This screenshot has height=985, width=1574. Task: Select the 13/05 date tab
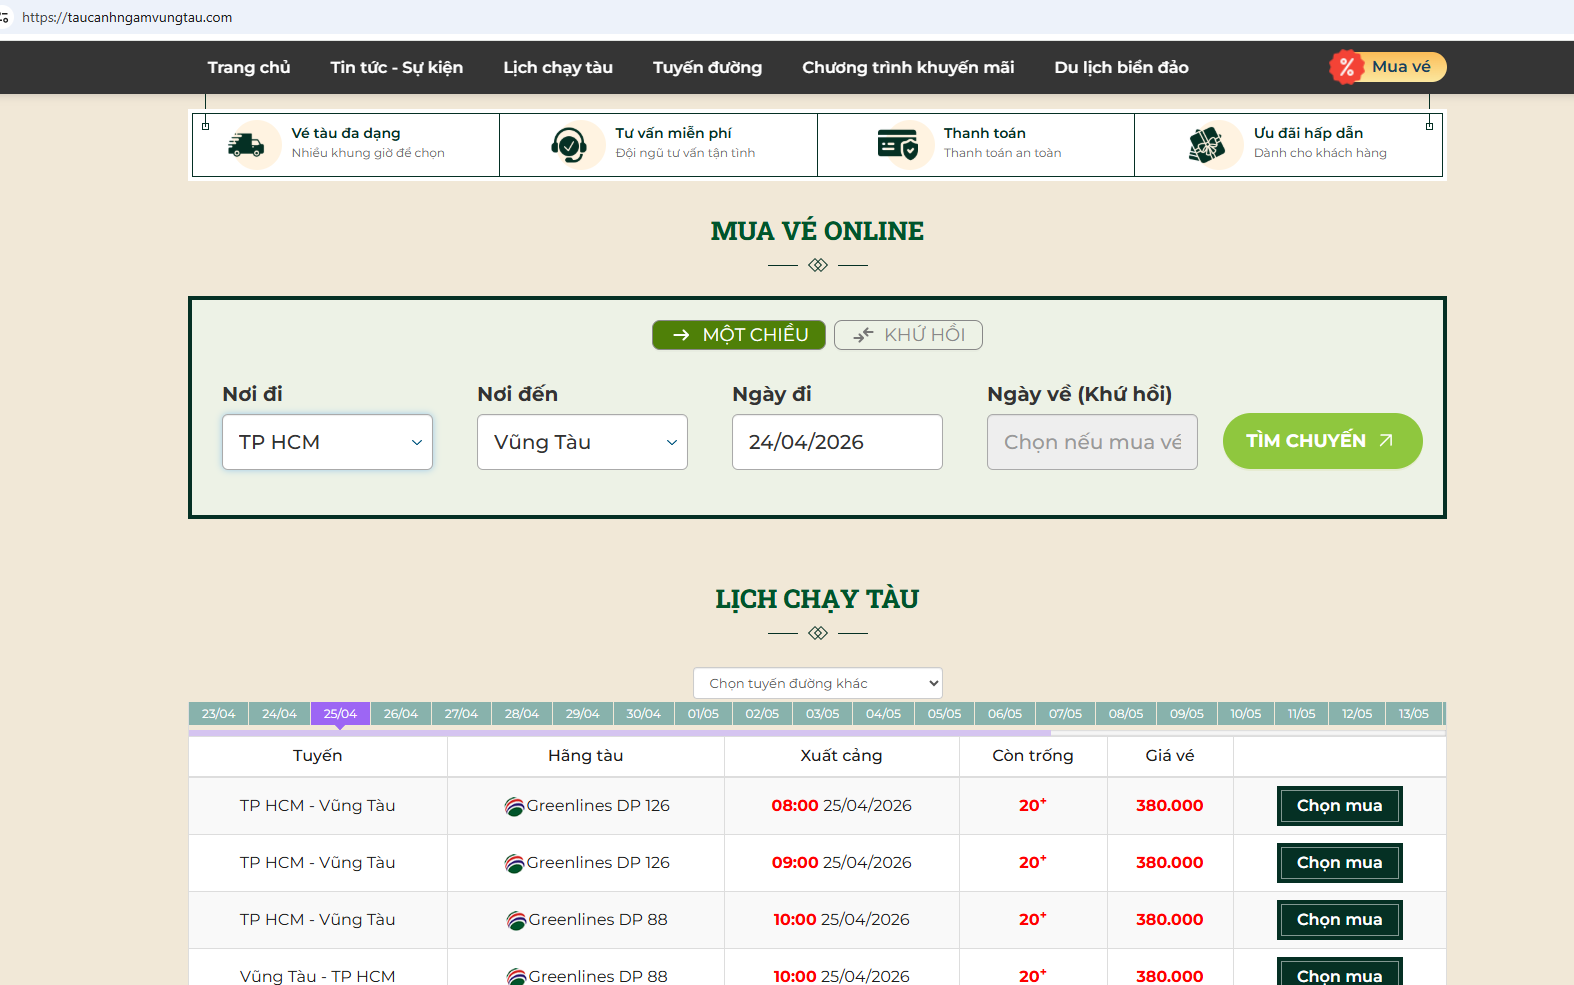coord(1414,713)
